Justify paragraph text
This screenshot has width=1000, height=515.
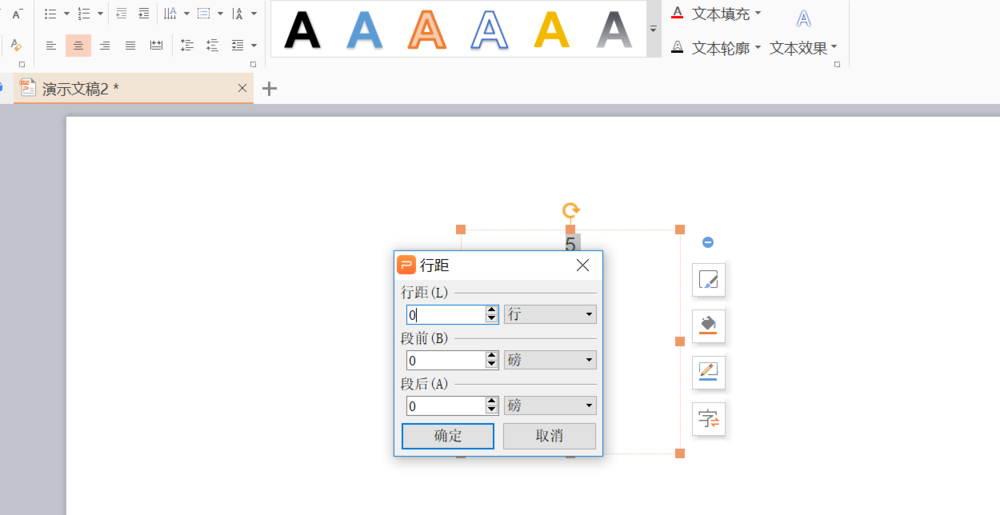click(x=130, y=45)
